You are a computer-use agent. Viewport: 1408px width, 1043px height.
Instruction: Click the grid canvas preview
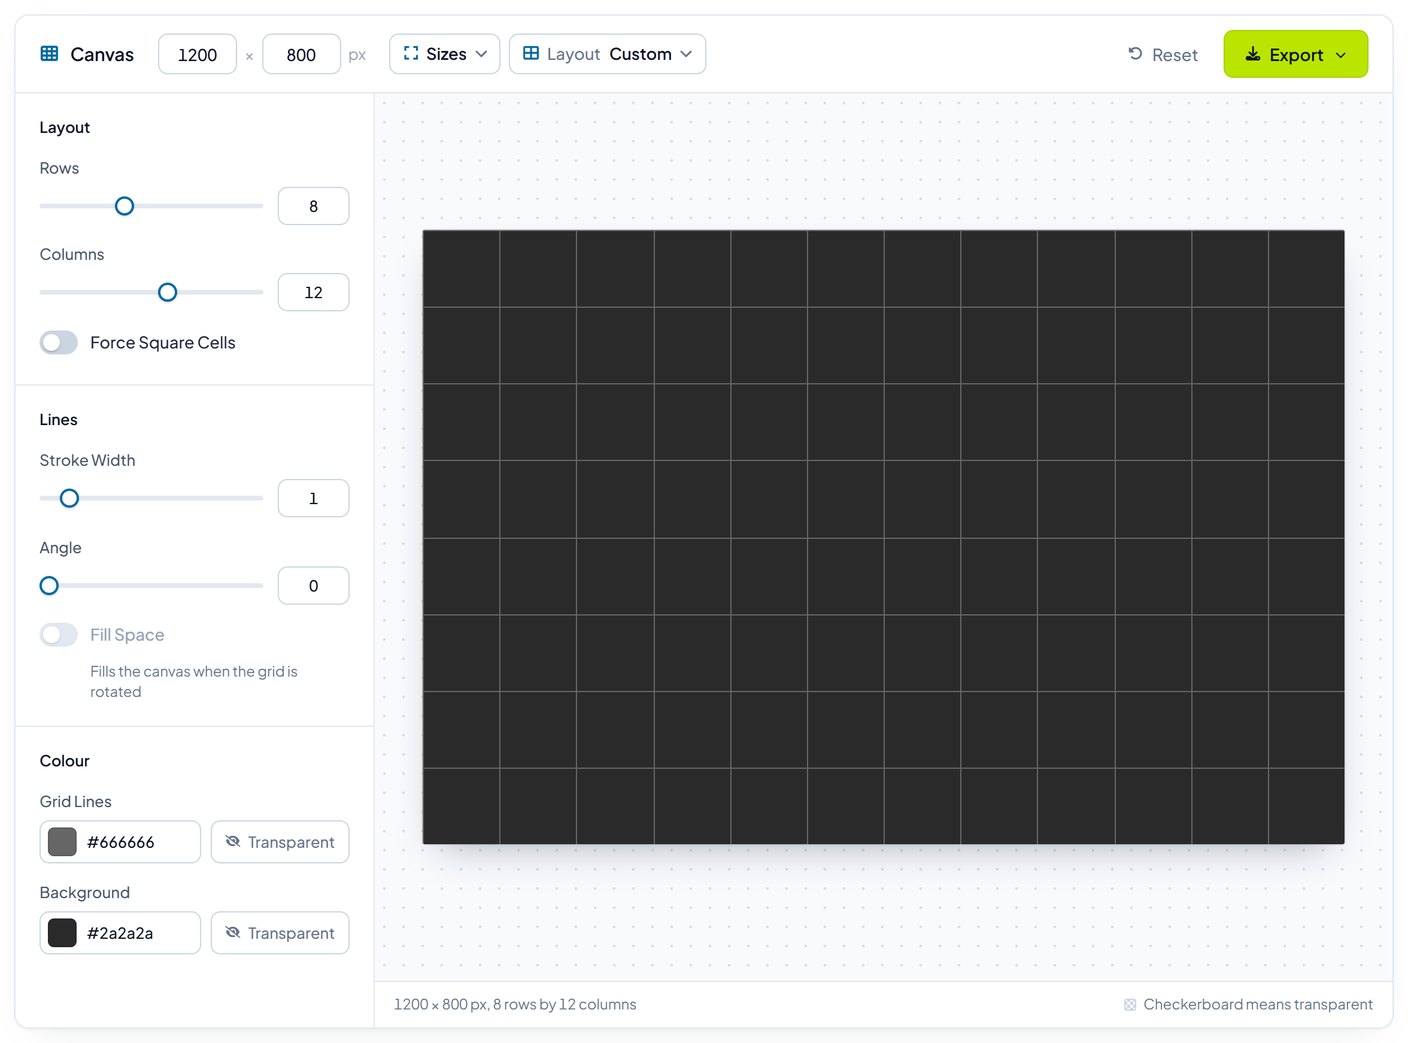(883, 537)
